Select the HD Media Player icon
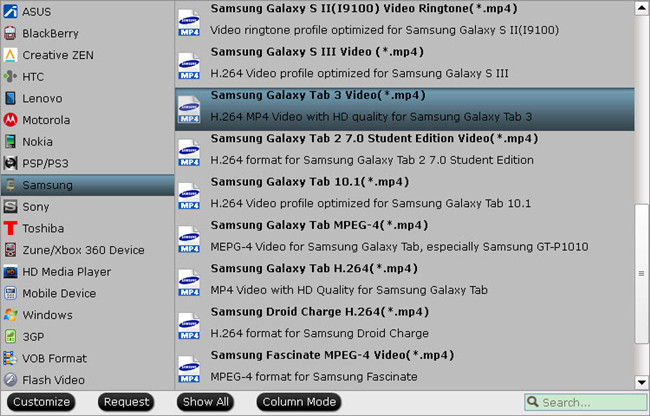 point(10,272)
